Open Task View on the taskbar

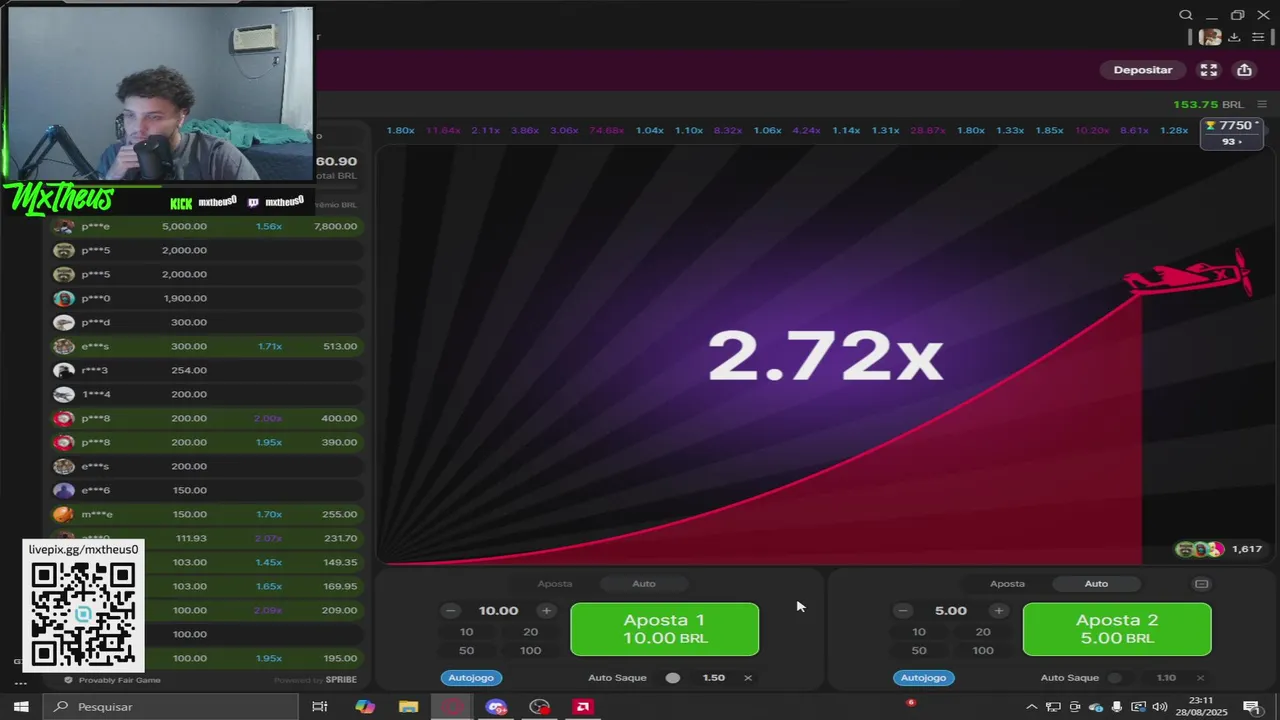click(320, 707)
